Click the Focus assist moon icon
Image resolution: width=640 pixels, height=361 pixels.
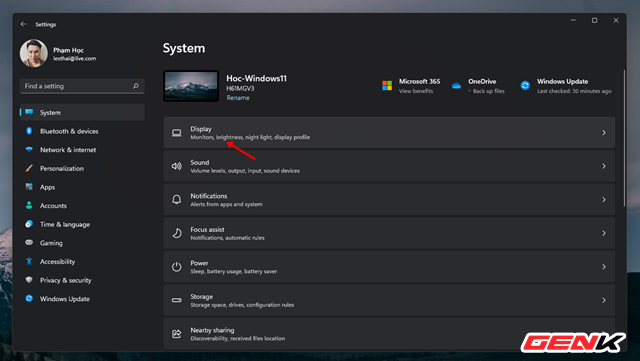[x=177, y=233]
